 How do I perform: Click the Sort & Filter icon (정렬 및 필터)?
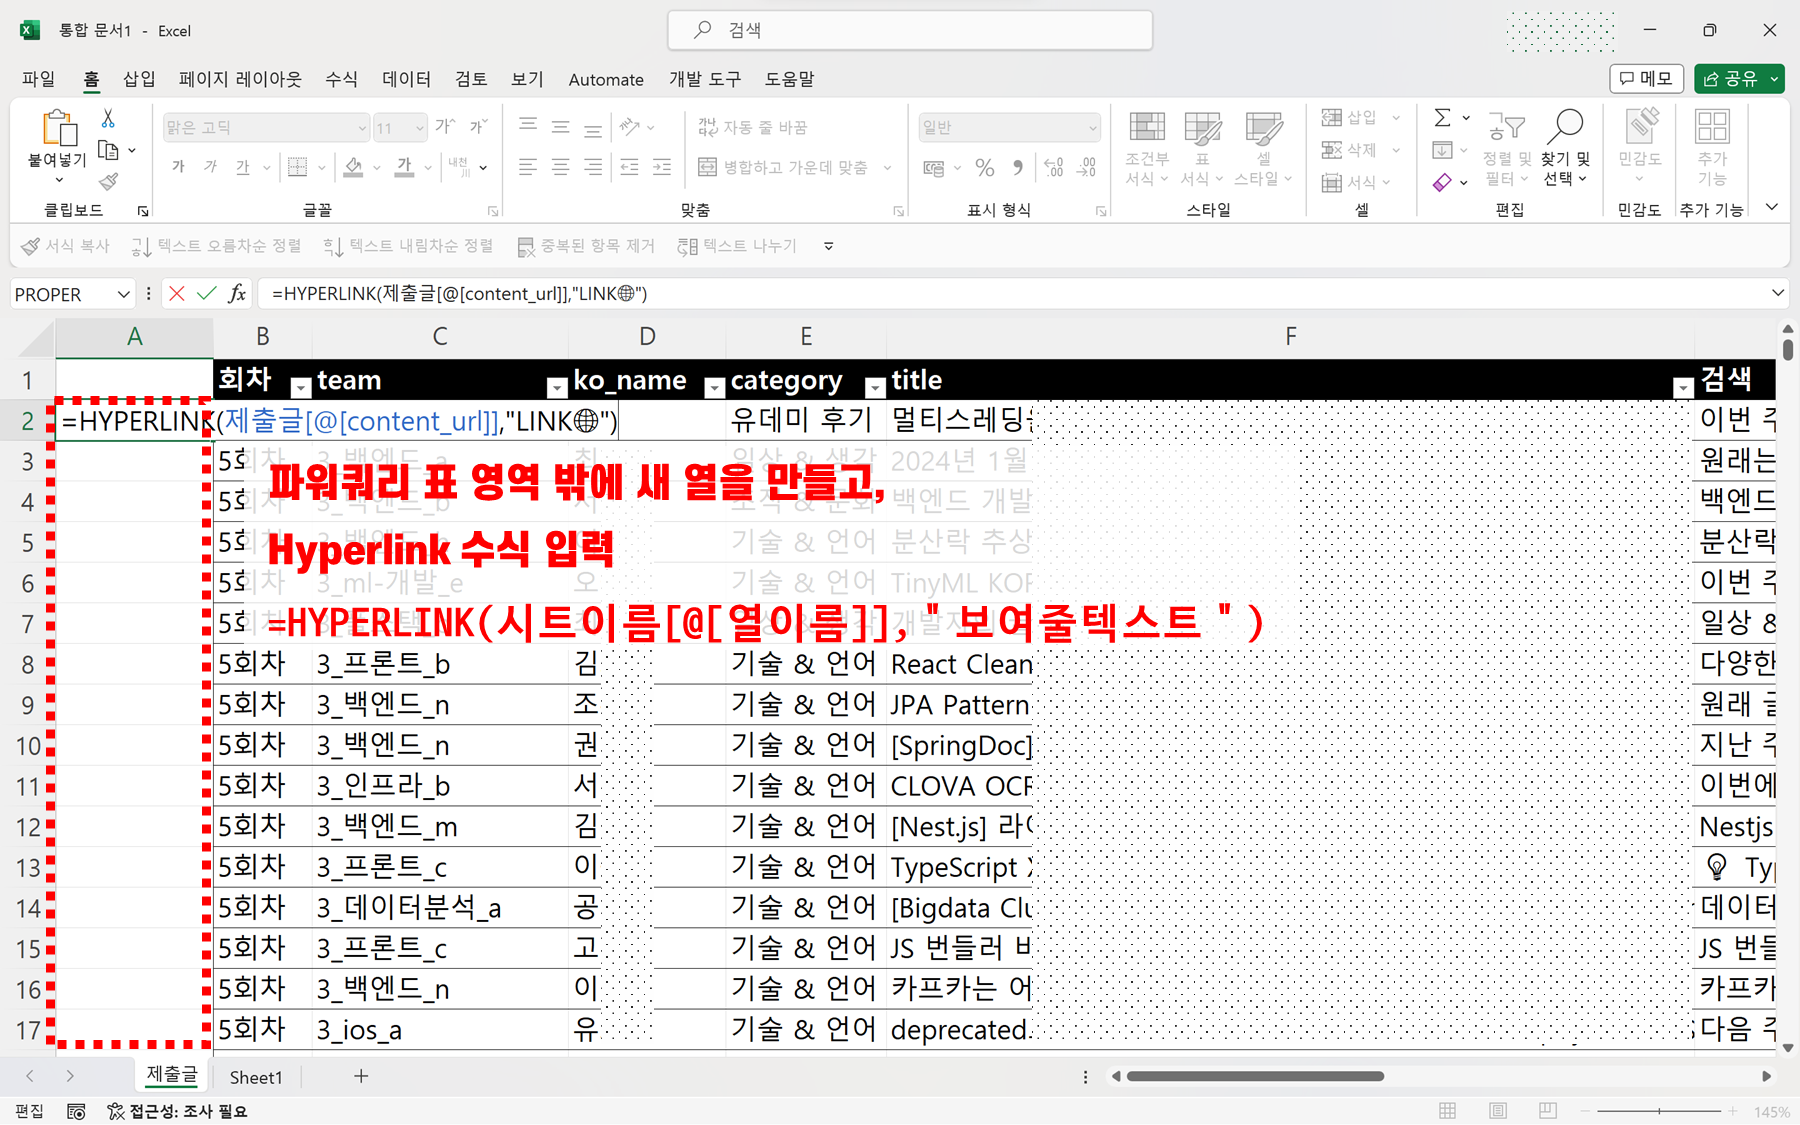[1506, 127]
